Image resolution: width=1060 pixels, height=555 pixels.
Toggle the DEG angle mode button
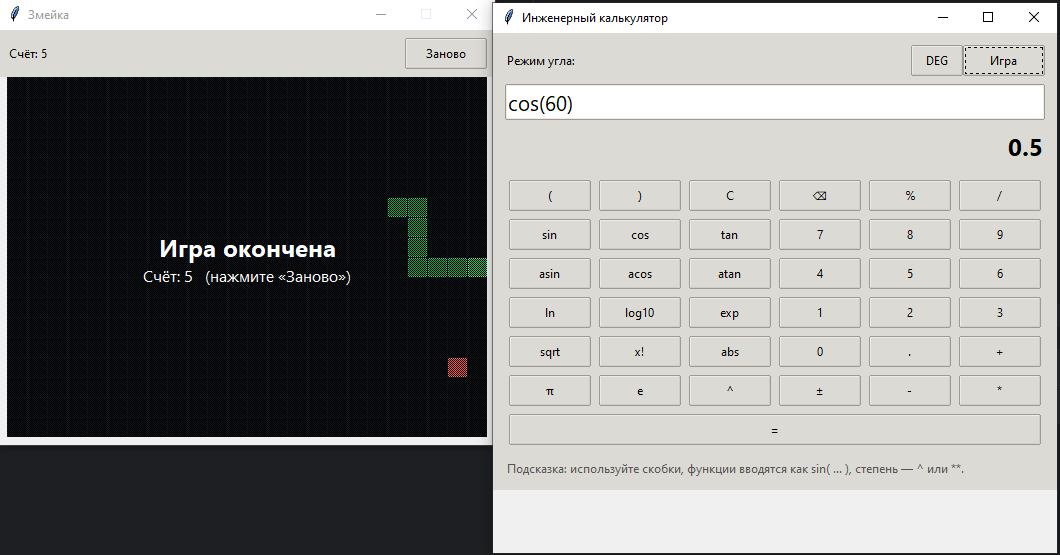[x=936, y=61]
